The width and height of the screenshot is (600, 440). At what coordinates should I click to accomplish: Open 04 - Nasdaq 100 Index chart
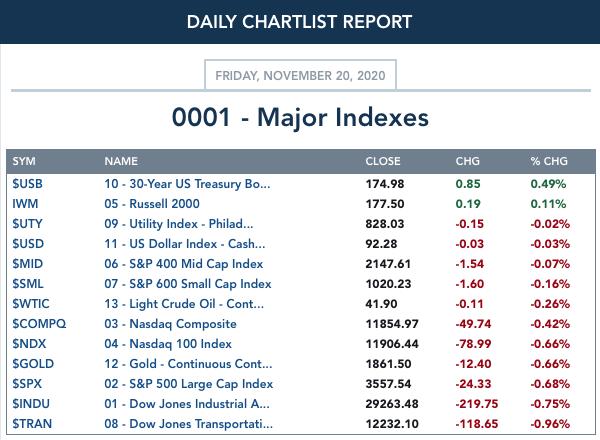click(x=168, y=344)
